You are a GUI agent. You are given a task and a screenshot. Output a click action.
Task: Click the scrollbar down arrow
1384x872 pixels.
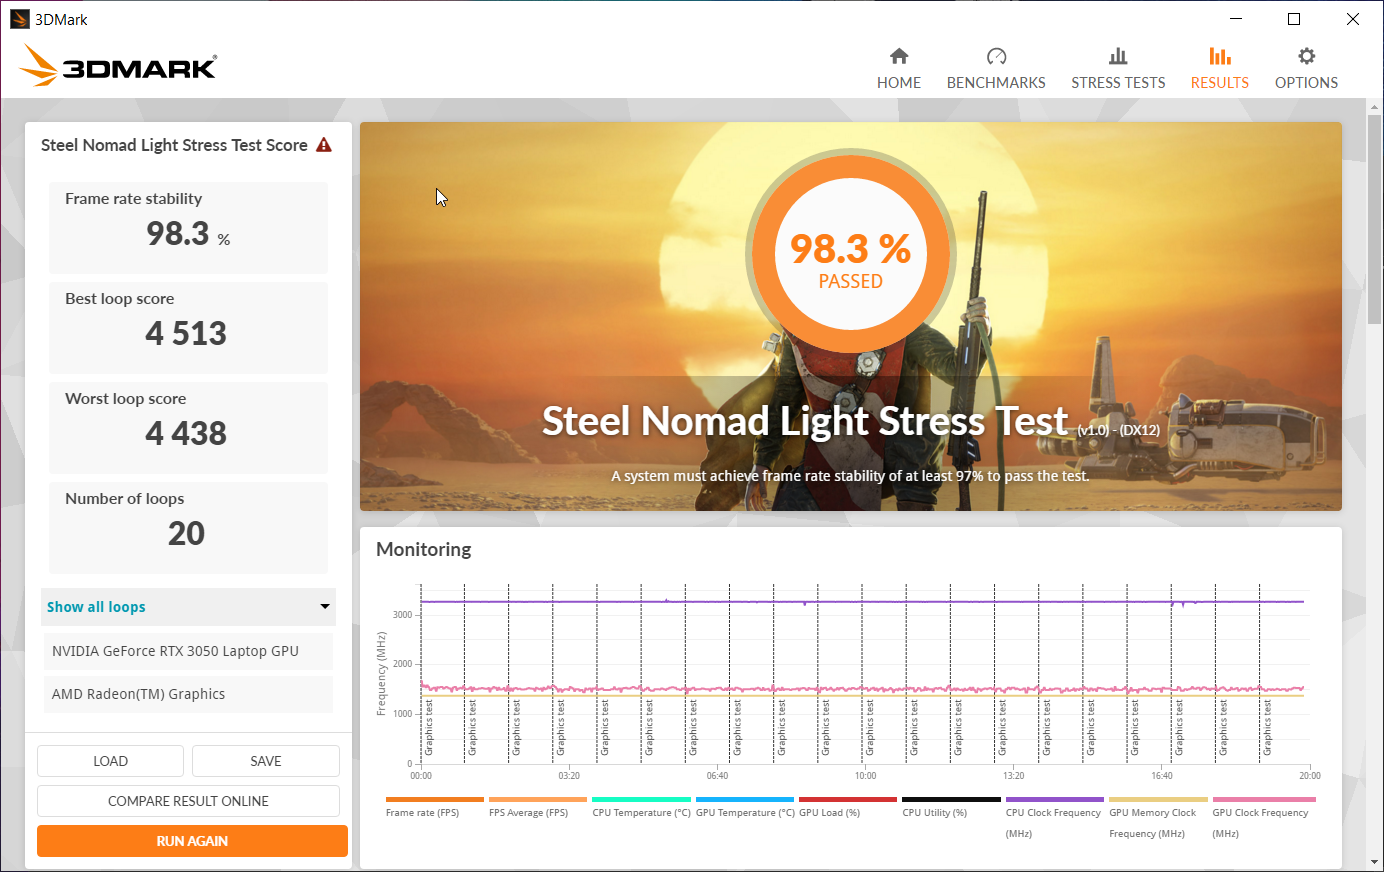click(x=1375, y=861)
